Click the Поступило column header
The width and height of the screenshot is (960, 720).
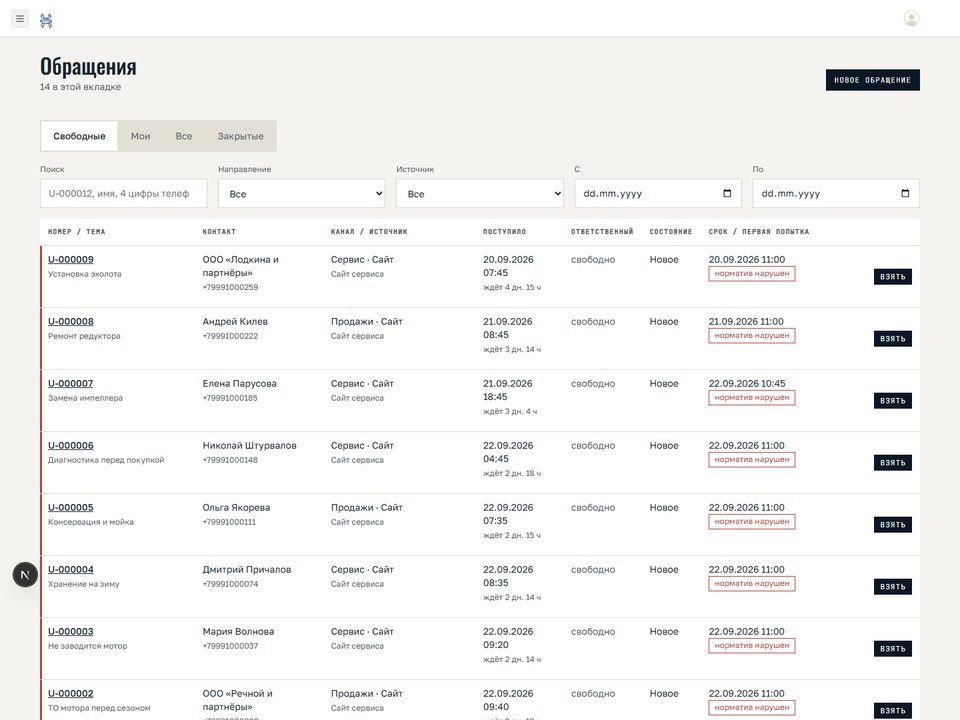click(504, 231)
